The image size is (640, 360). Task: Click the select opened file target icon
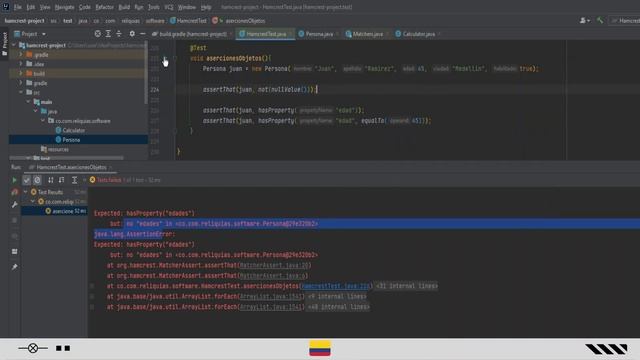pos(98,34)
